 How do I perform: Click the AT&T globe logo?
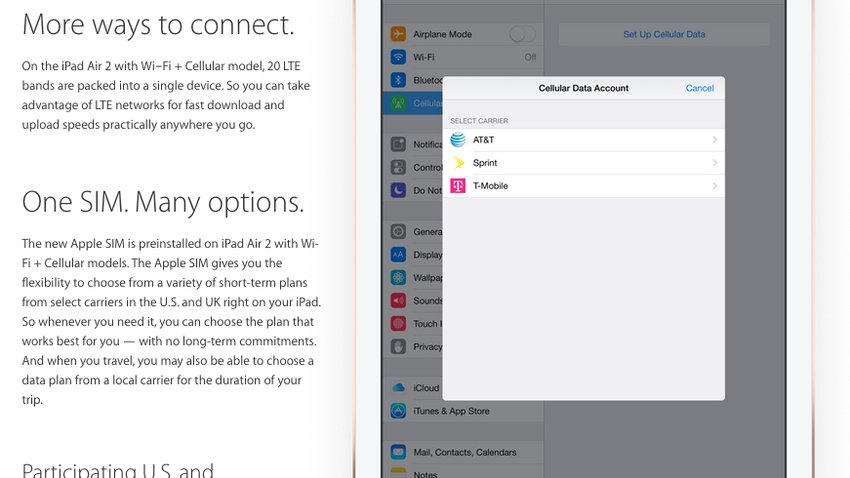tap(458, 140)
